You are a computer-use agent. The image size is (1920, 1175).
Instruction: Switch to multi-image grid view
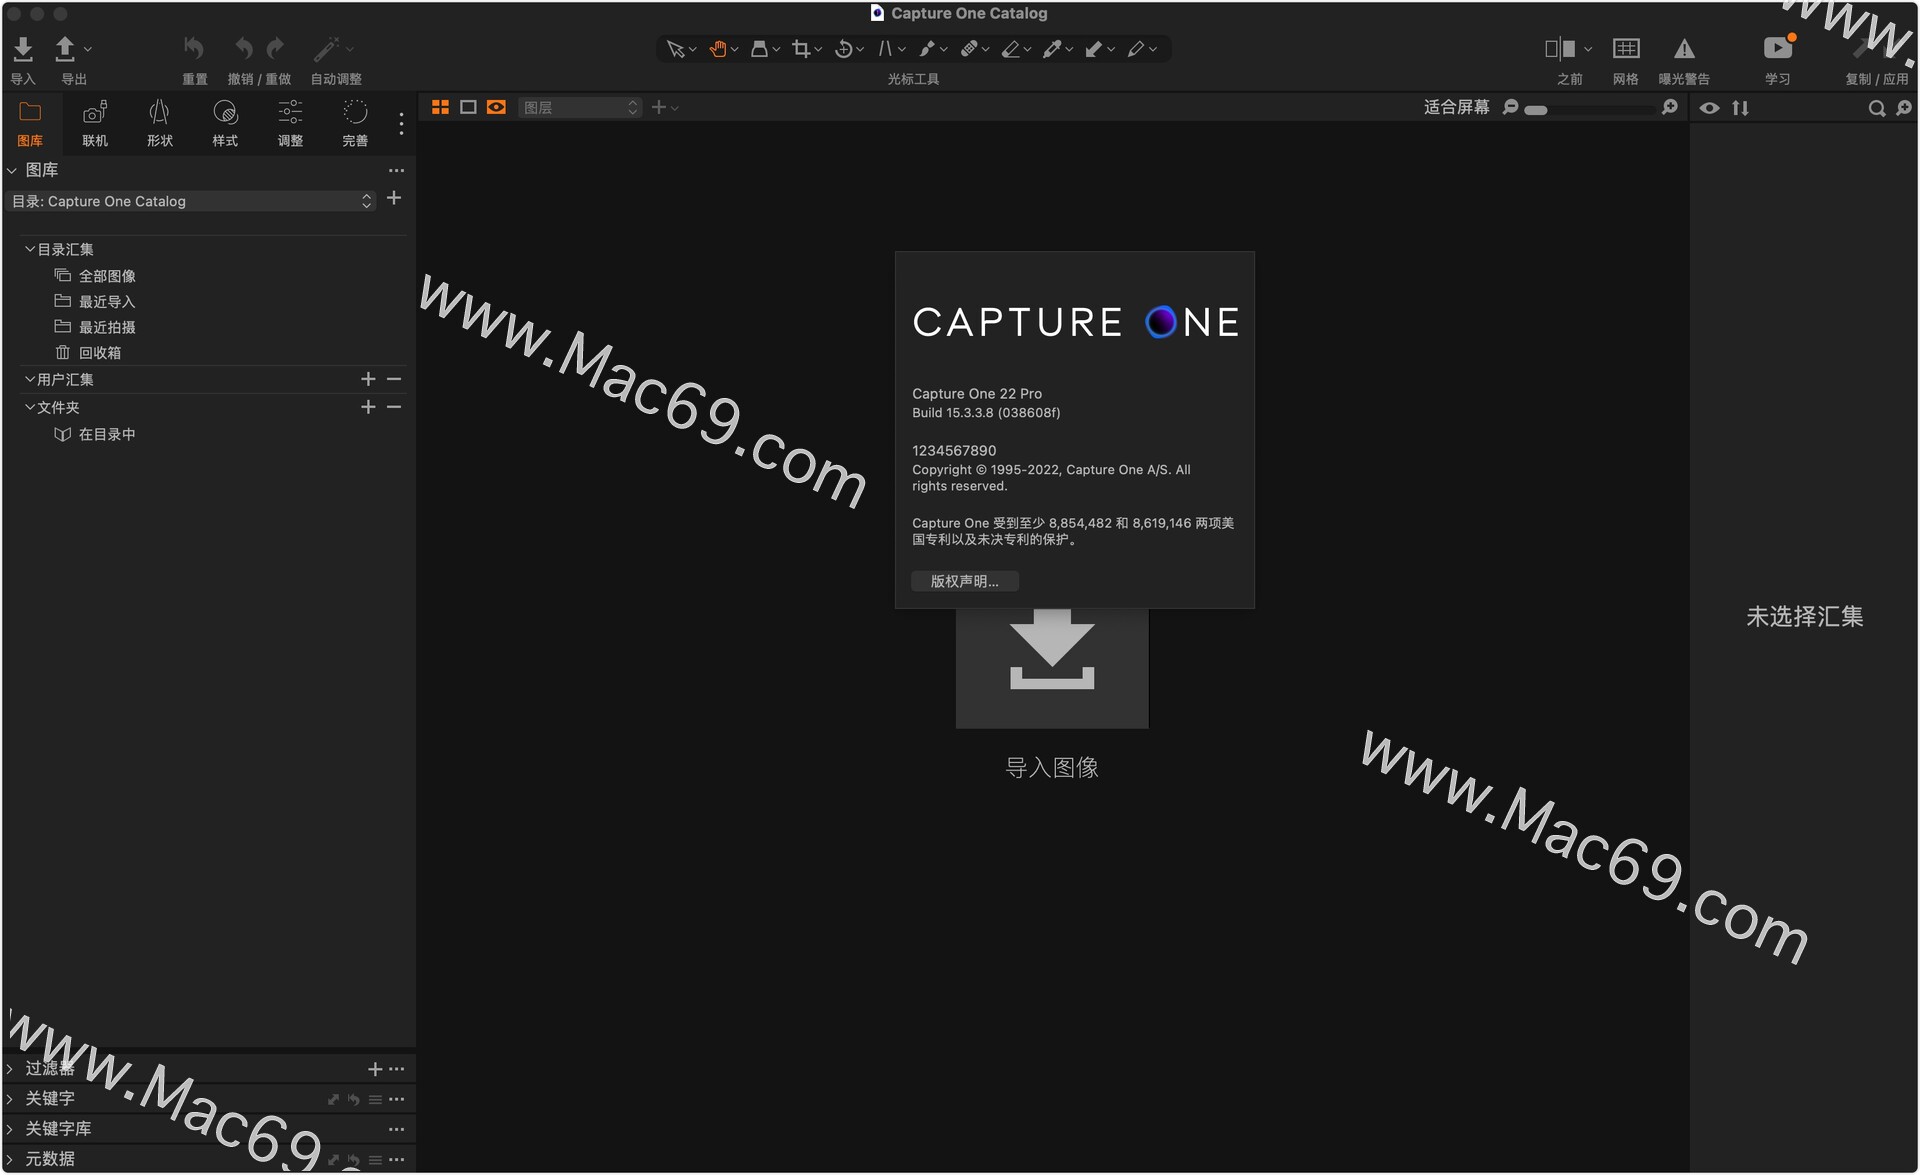tap(440, 107)
